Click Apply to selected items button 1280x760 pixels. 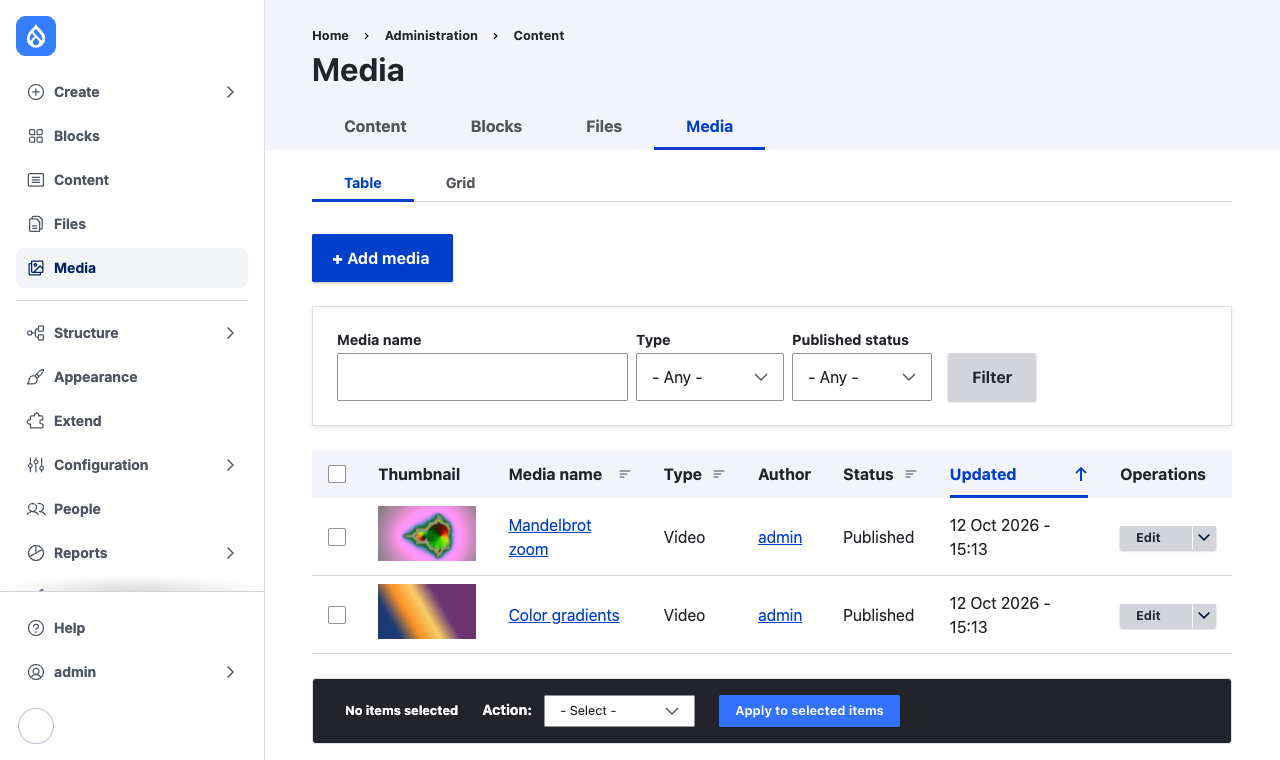pos(809,711)
